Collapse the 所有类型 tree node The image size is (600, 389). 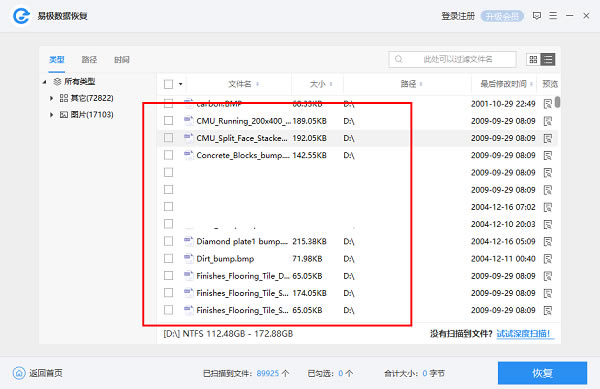click(x=45, y=82)
